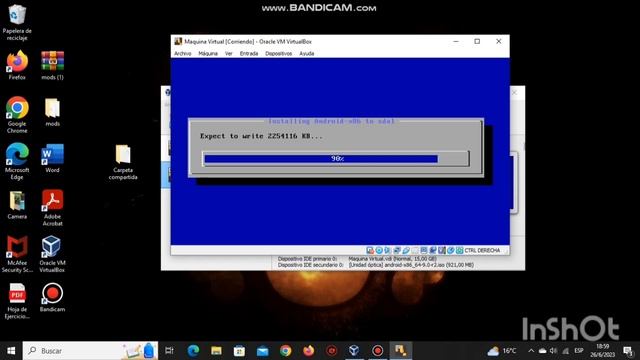
Task: Click the network adapter status icon
Action: [397, 250]
